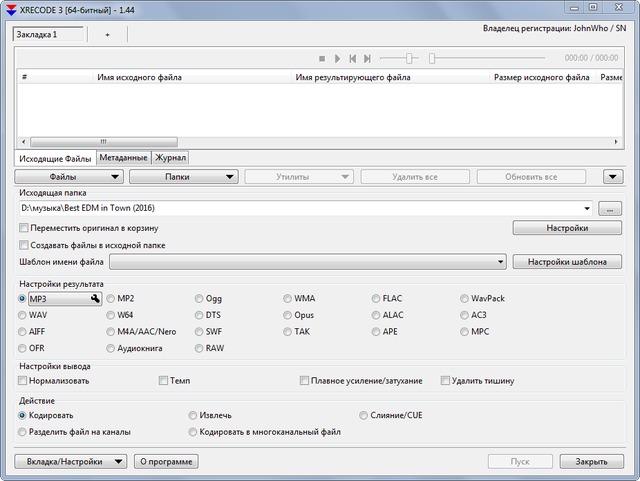640x481 pixels.
Task: Toggle the 'Нормализовать' checkbox
Action: [x=24, y=380]
